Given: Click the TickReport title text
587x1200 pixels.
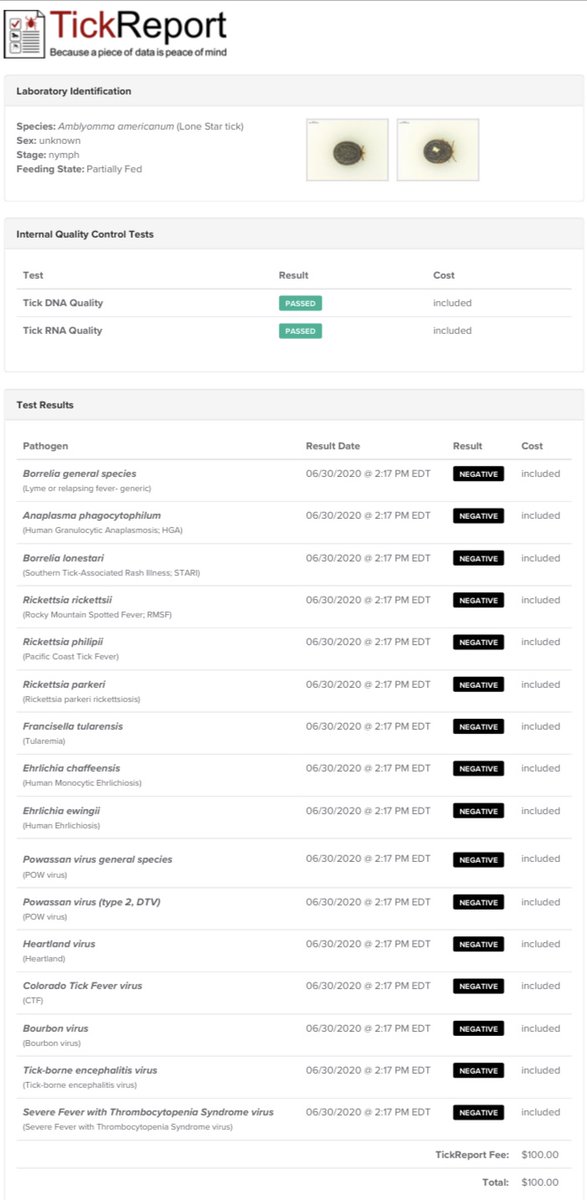Looking at the screenshot, I should tap(138, 24).
